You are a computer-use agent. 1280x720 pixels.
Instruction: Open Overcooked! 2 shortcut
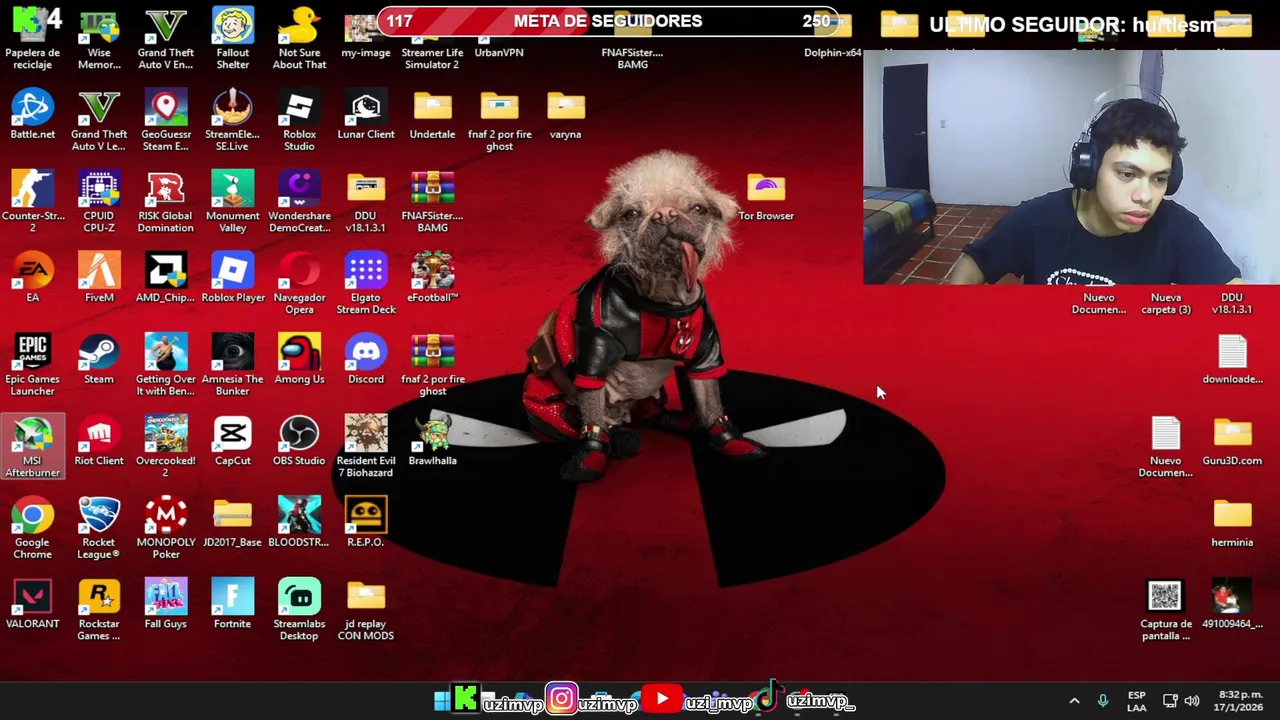click(165, 447)
